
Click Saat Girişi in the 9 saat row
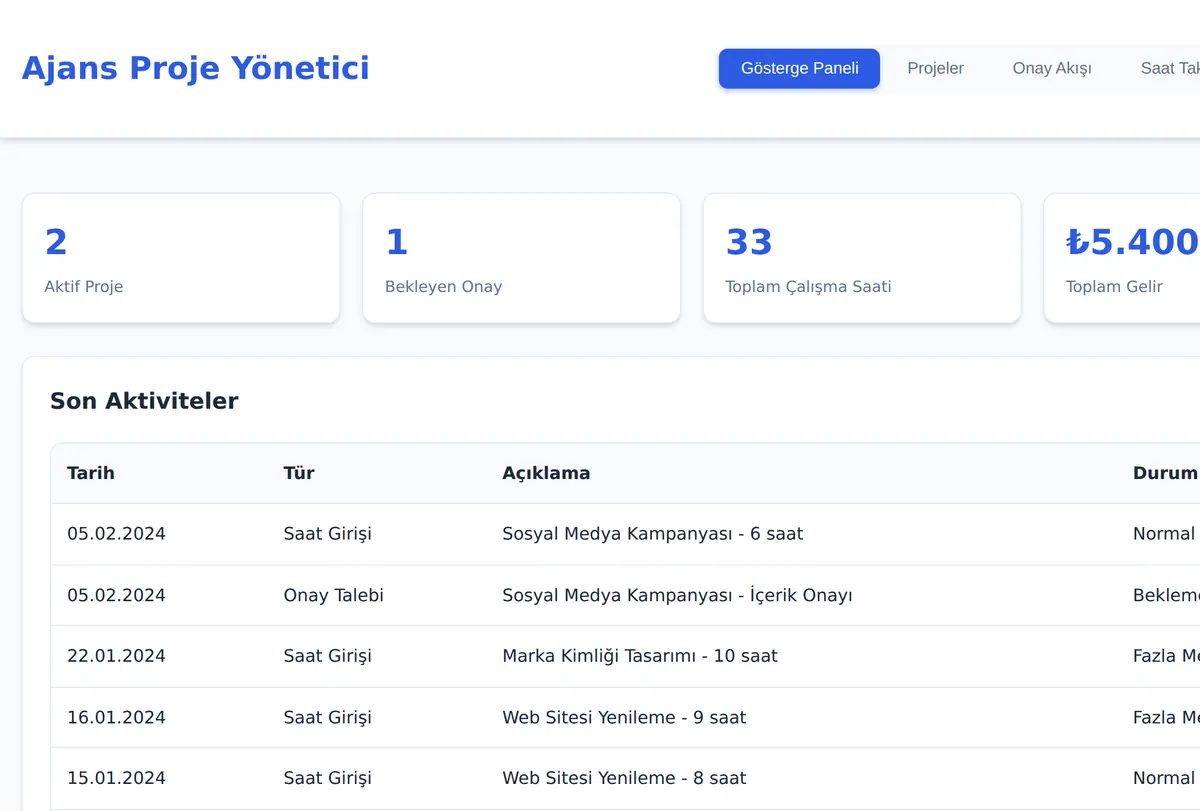click(x=327, y=717)
